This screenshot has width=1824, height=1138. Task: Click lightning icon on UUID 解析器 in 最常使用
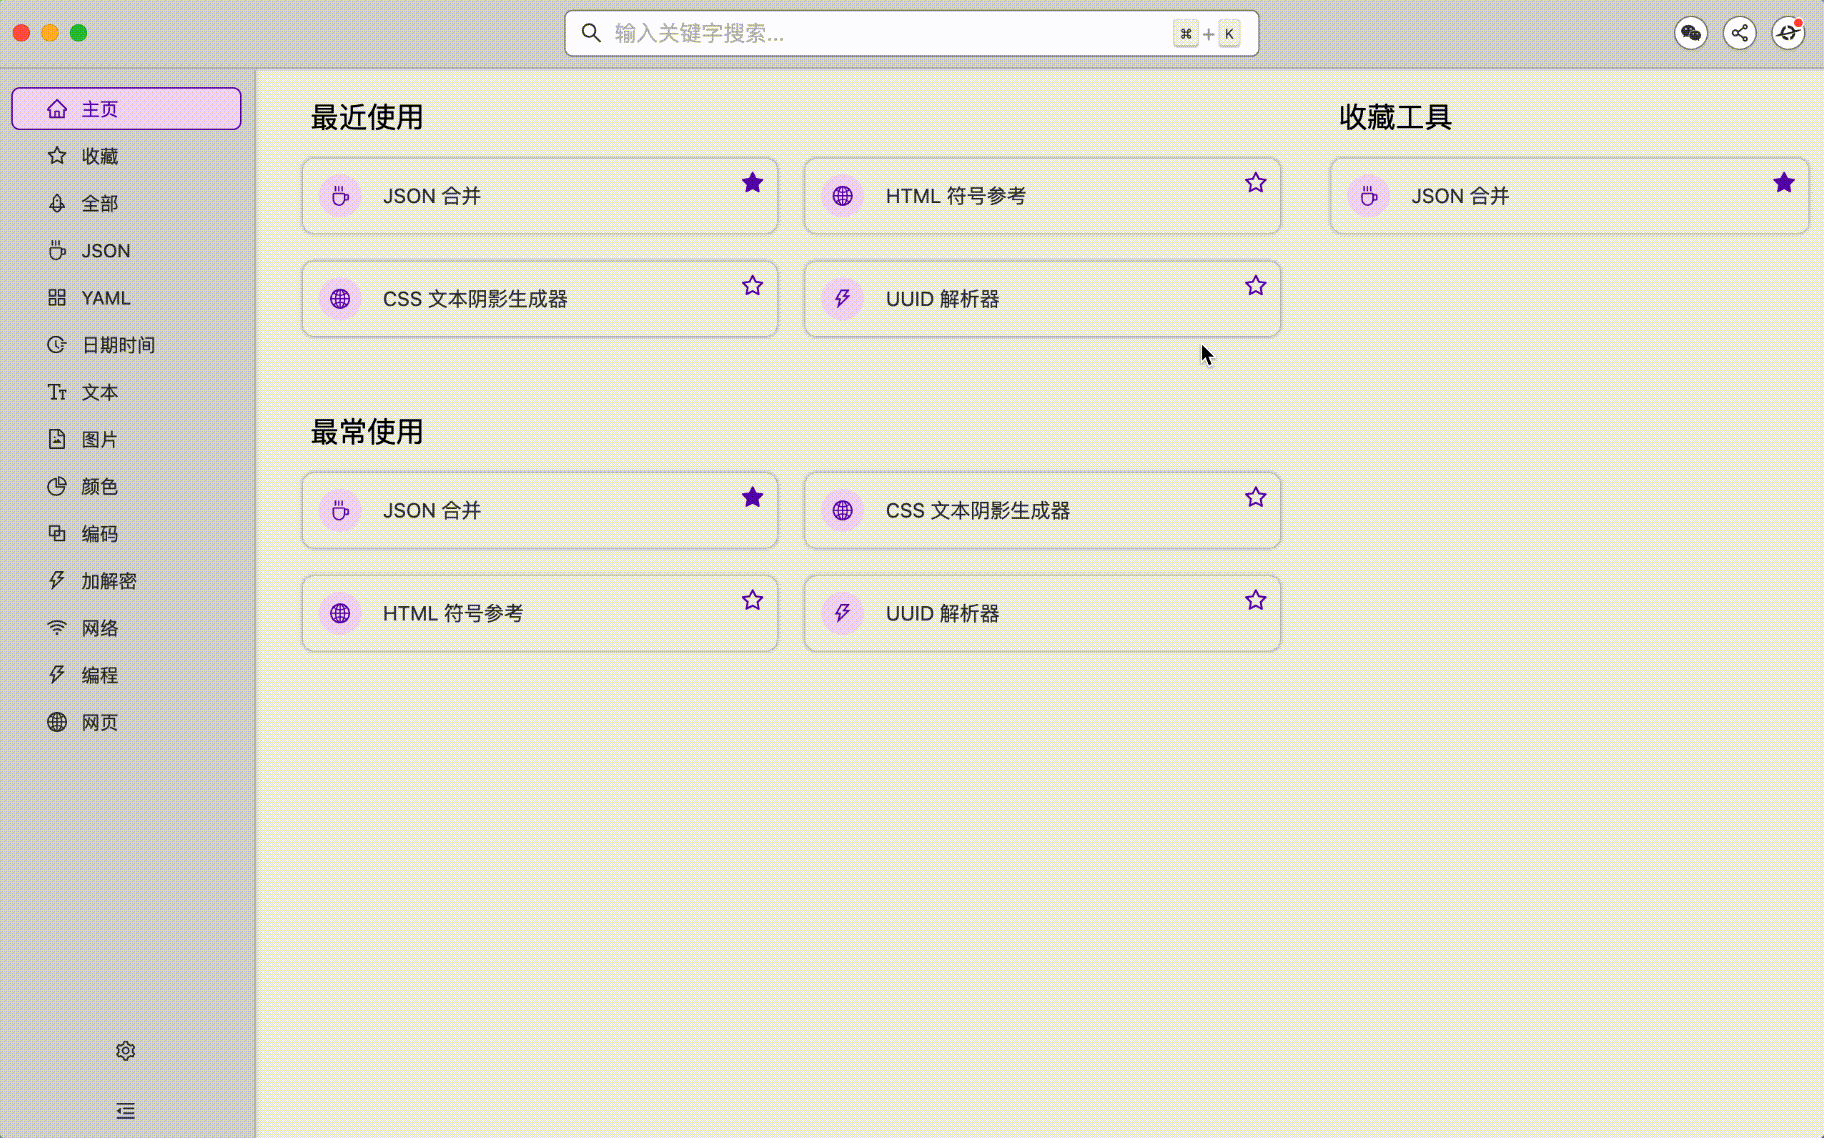coord(843,613)
